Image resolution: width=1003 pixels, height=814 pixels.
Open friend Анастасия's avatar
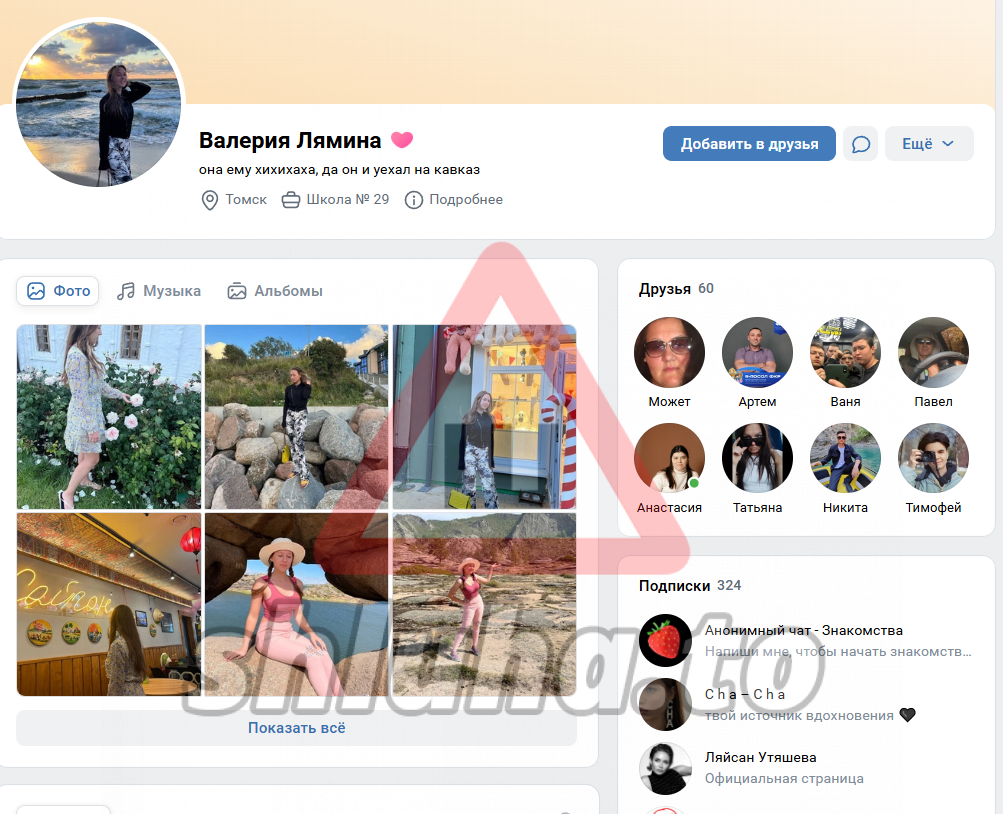coord(669,459)
